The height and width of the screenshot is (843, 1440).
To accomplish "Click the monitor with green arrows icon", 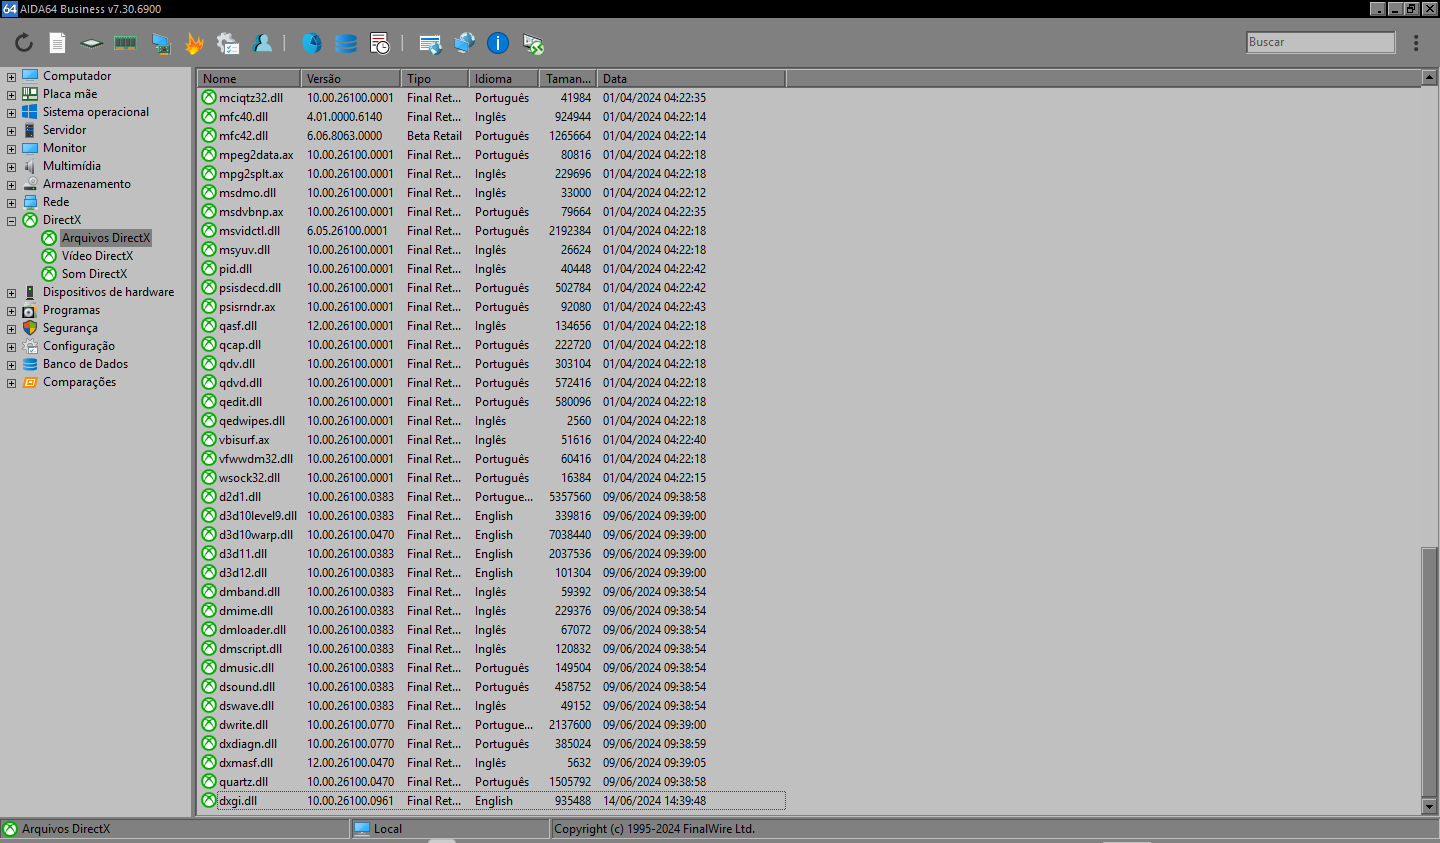I will pyautogui.click(x=533, y=43).
